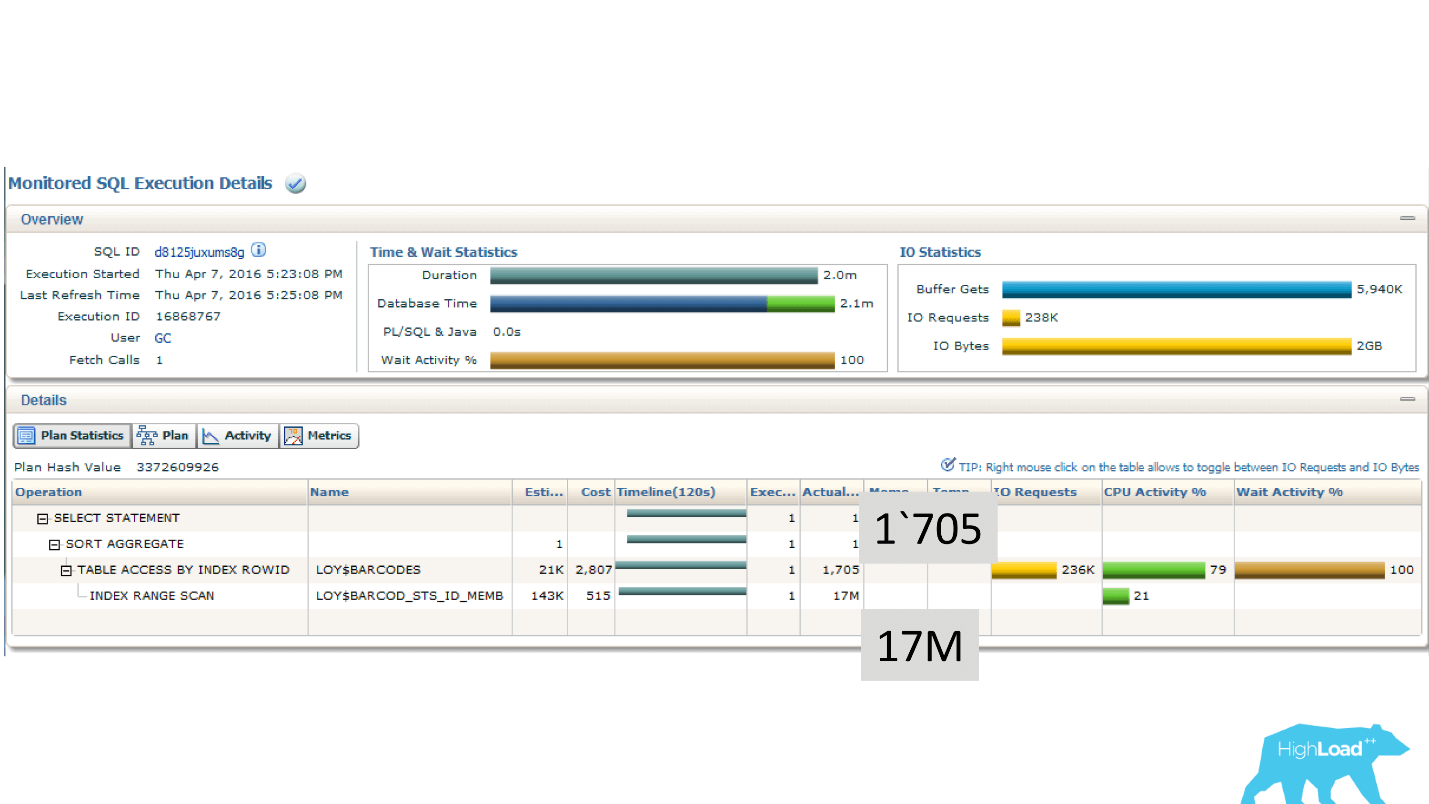This screenshot has height=804, width=1429.
Task: Click the Name column header
Action: click(410, 492)
